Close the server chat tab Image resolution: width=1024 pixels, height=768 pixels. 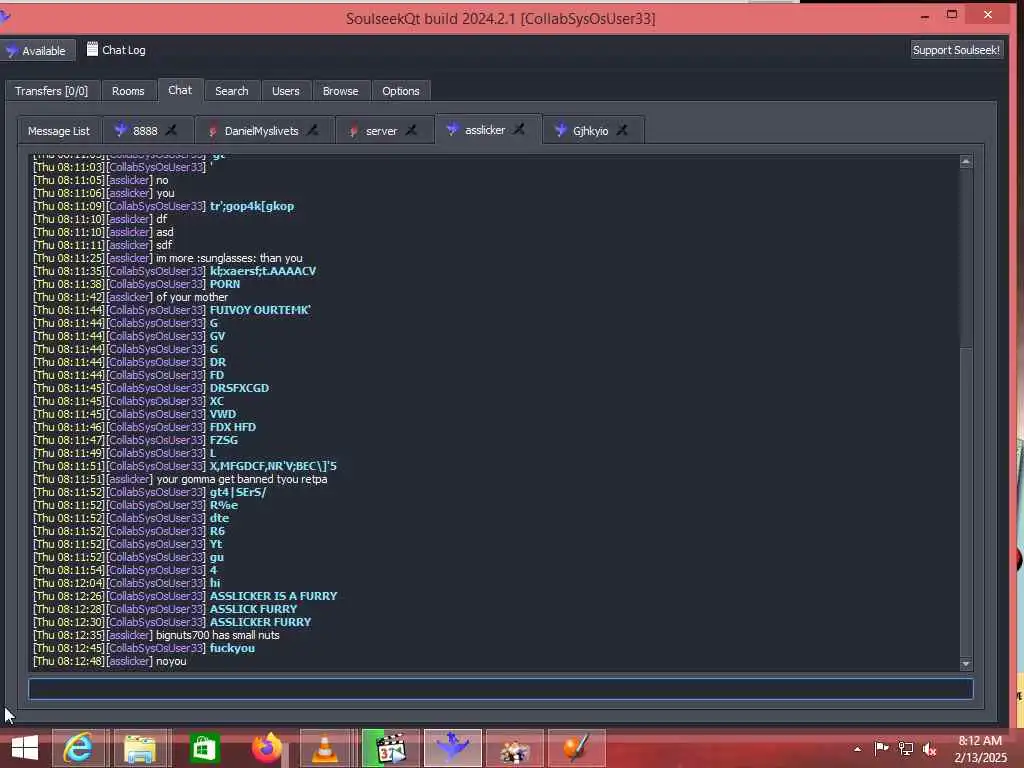pyautogui.click(x=411, y=130)
